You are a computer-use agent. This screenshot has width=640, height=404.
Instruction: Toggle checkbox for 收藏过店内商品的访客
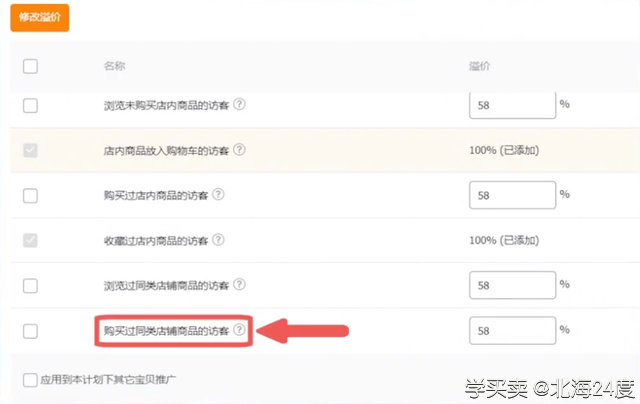[30, 240]
